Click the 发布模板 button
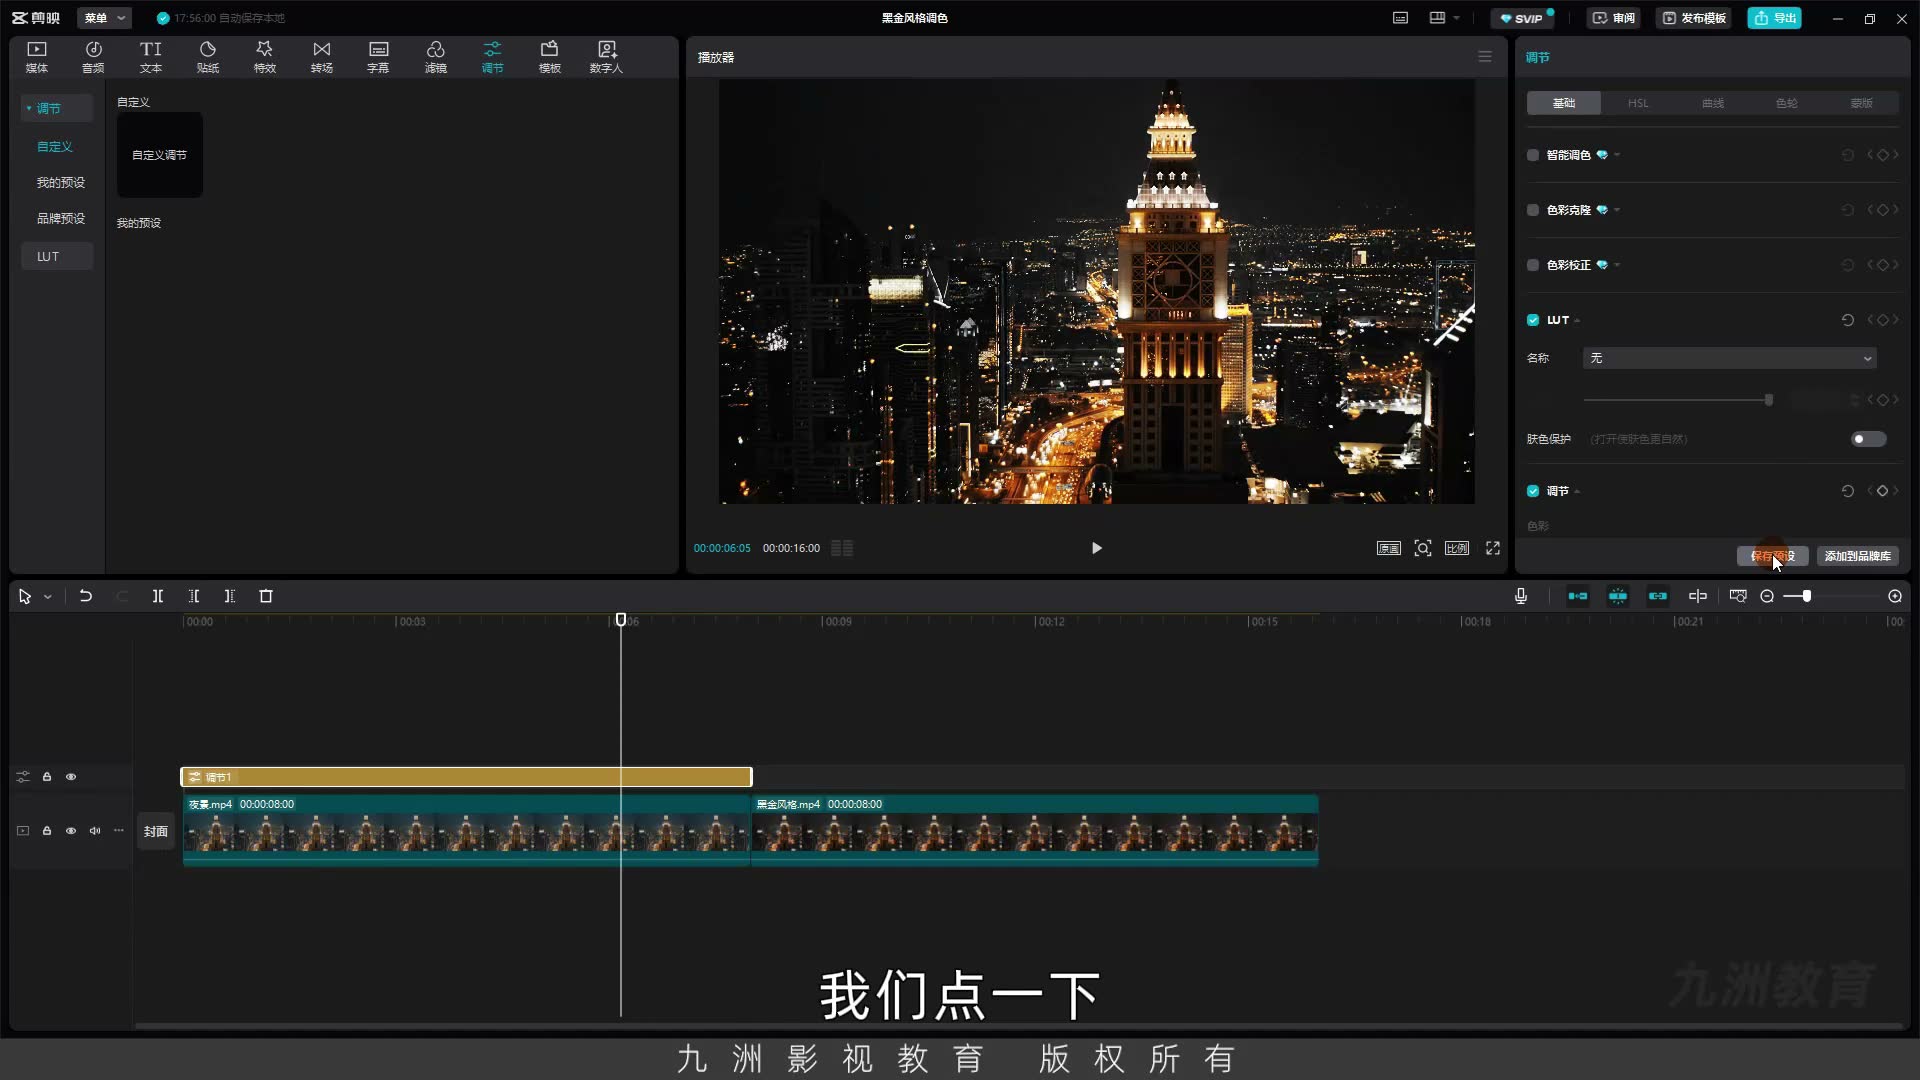The width and height of the screenshot is (1920, 1080). pyautogui.click(x=1694, y=18)
